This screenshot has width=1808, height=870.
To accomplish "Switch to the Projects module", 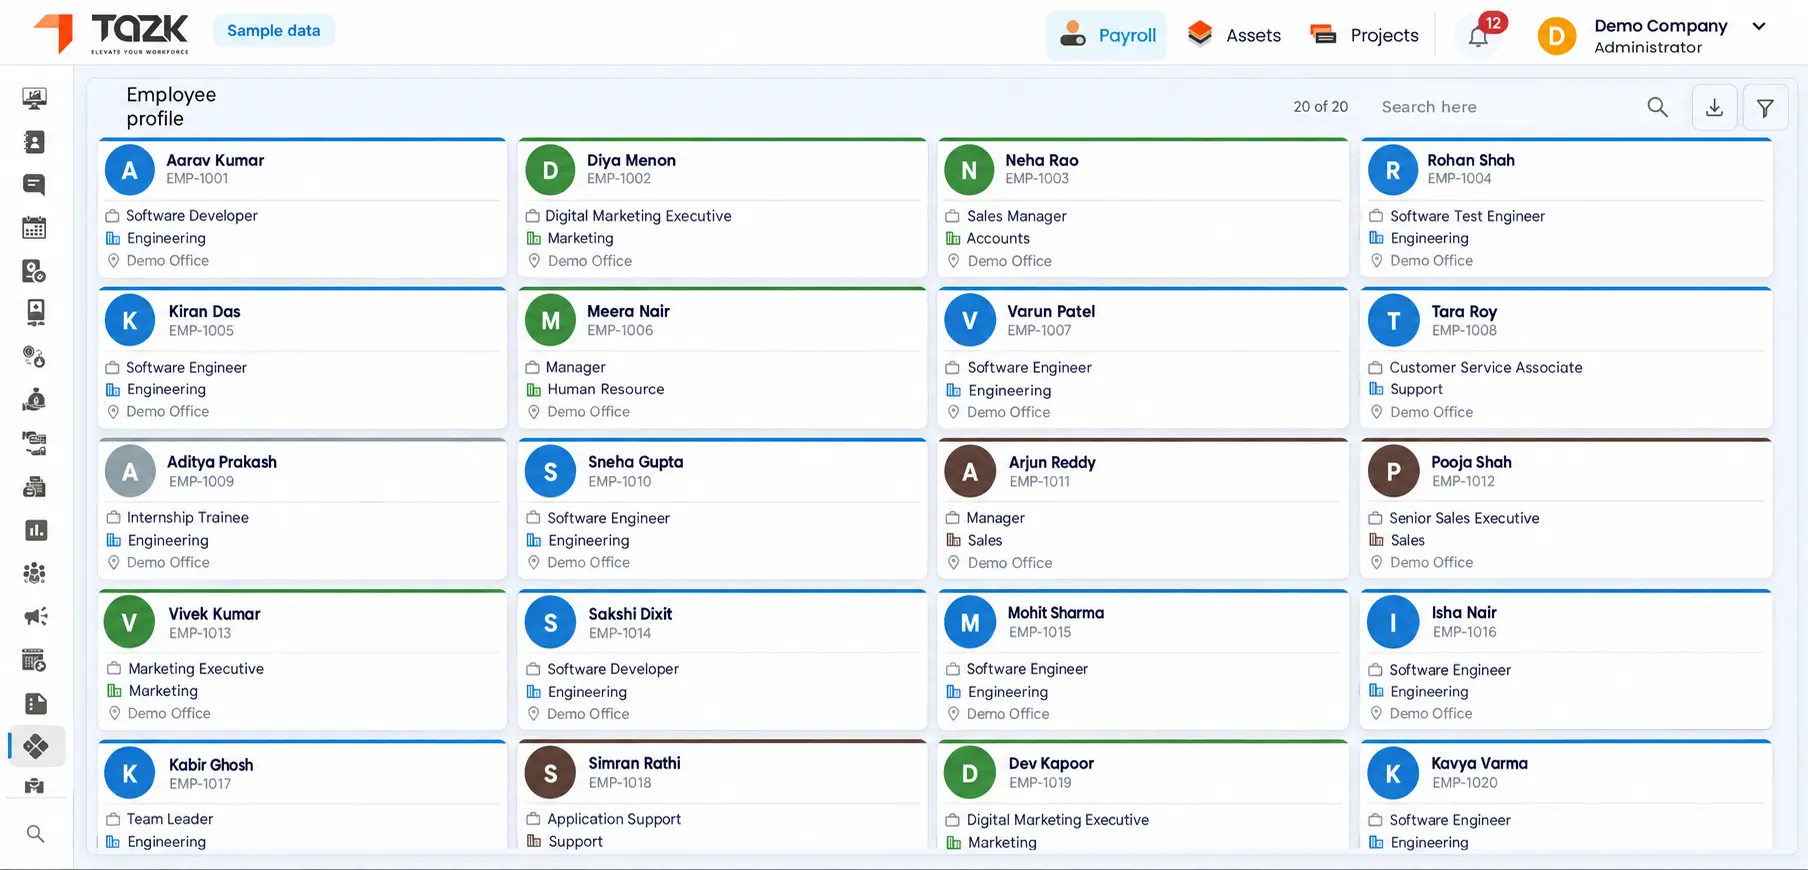I will point(1364,36).
